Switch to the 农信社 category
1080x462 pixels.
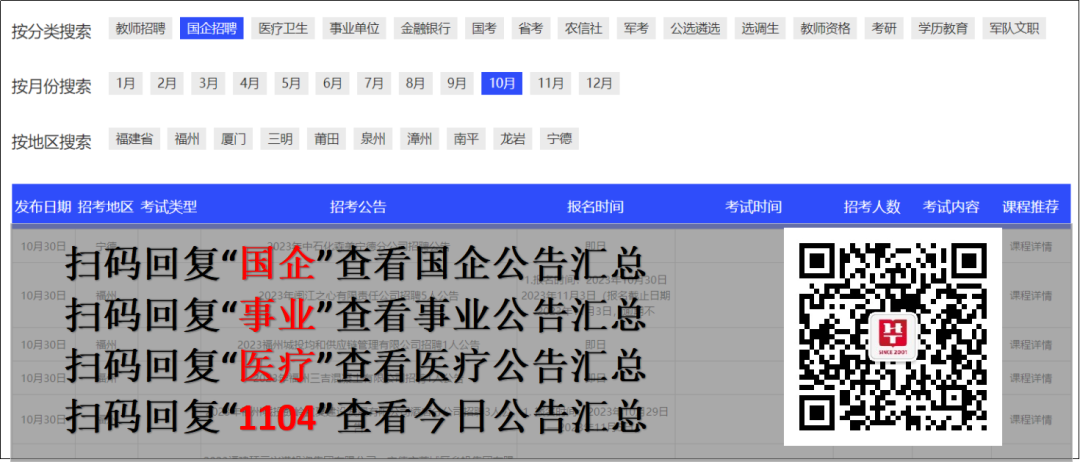click(x=583, y=28)
